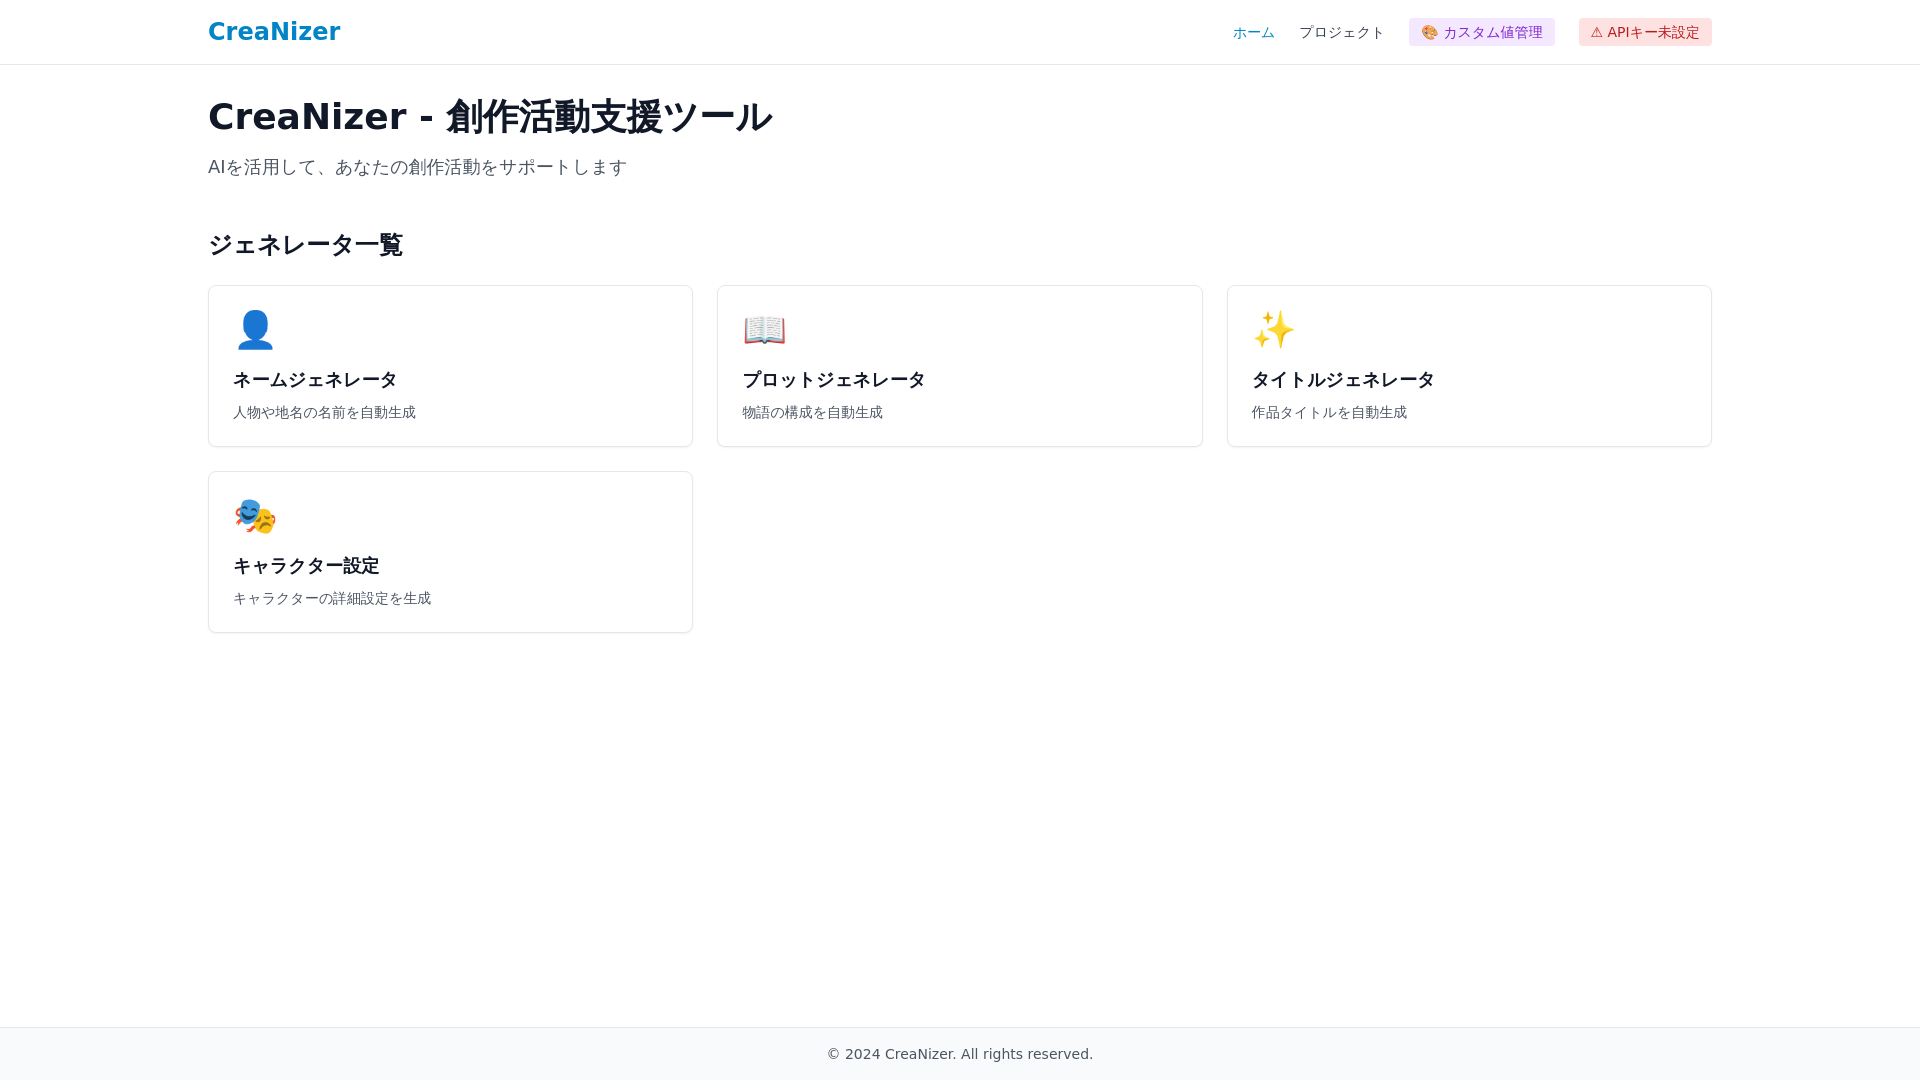Open カスタム値管理 button
This screenshot has height=1080, width=1920.
coord(1481,32)
